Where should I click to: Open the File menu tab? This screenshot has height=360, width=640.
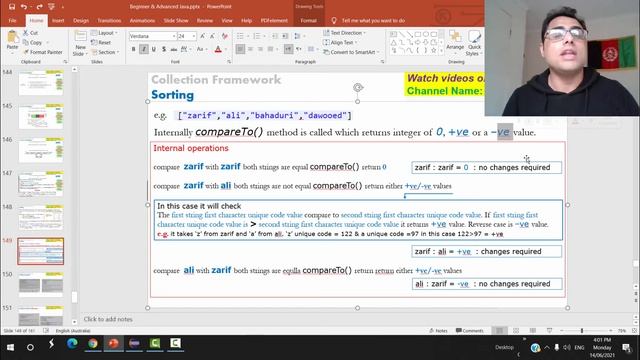click(12, 20)
